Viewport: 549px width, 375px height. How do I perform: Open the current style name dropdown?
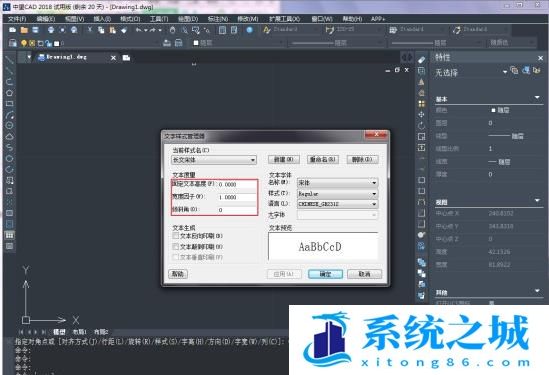214,160
